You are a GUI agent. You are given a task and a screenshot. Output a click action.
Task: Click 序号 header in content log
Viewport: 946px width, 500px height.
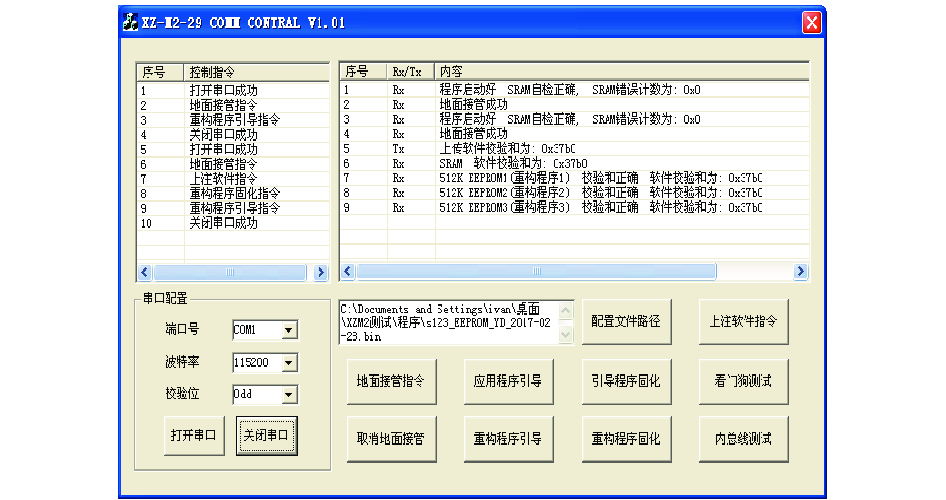[364, 72]
